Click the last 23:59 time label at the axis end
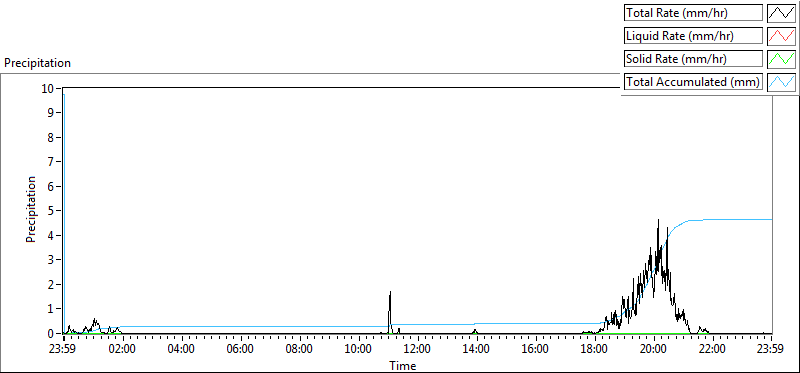800x373 pixels. [771, 350]
